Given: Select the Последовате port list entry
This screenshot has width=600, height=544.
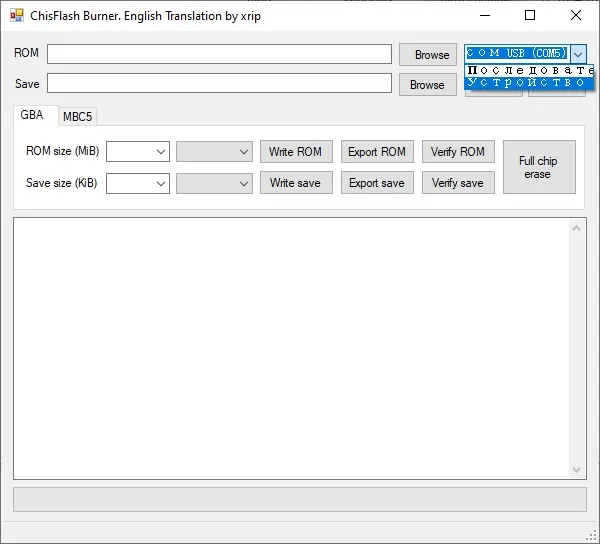Looking at the screenshot, I should (x=529, y=70).
